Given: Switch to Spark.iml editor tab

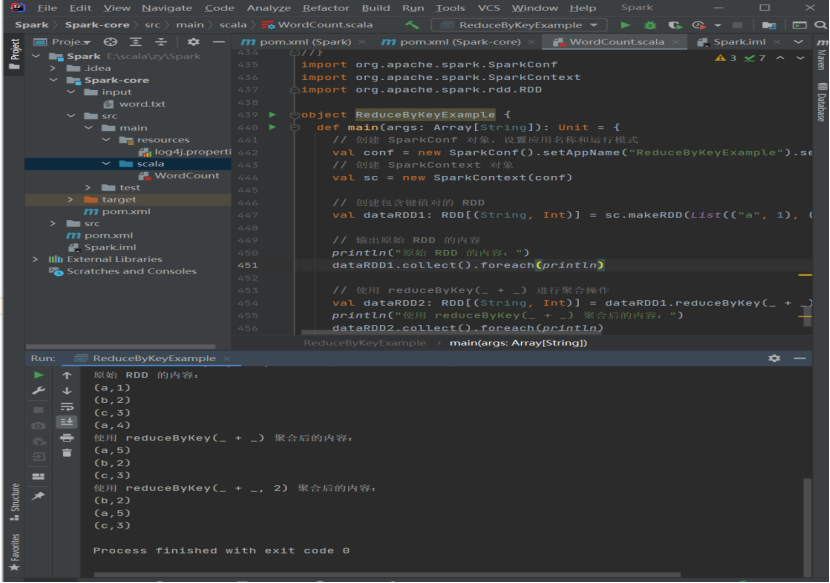Looking at the screenshot, I should [x=739, y=42].
